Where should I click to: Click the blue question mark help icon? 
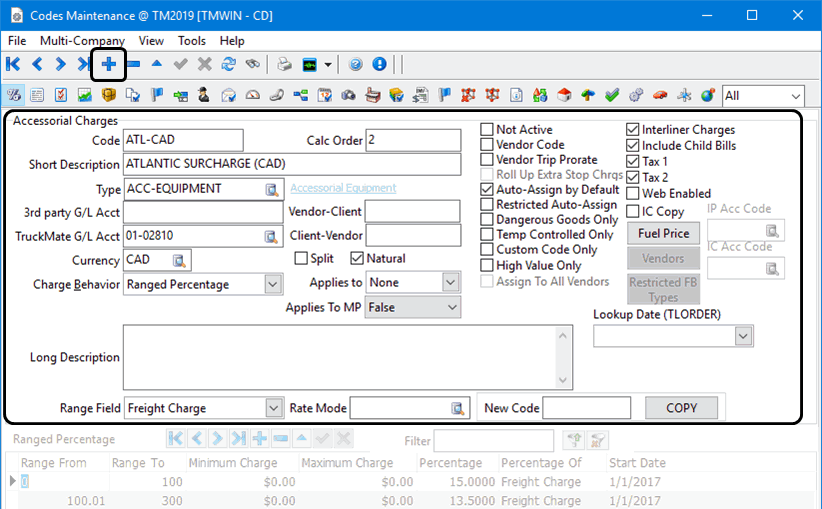coord(355,65)
